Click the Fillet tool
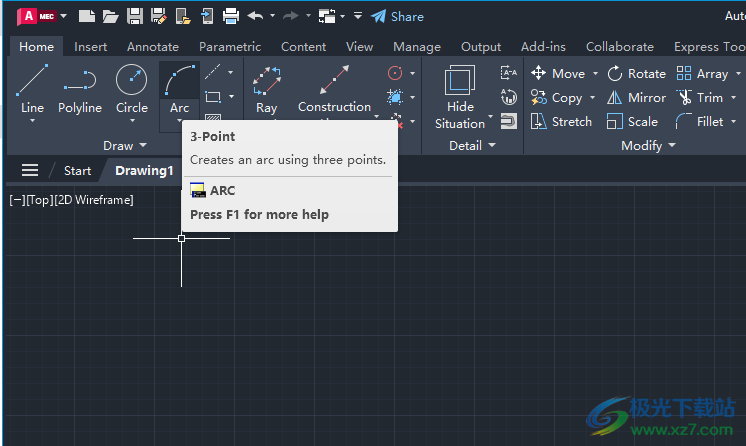 pos(699,122)
